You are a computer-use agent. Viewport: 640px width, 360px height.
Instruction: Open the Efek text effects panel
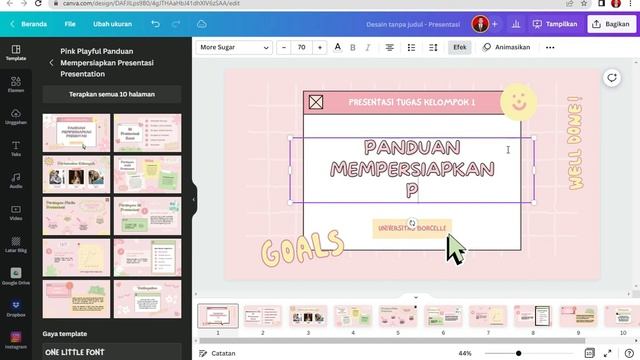[x=460, y=47]
